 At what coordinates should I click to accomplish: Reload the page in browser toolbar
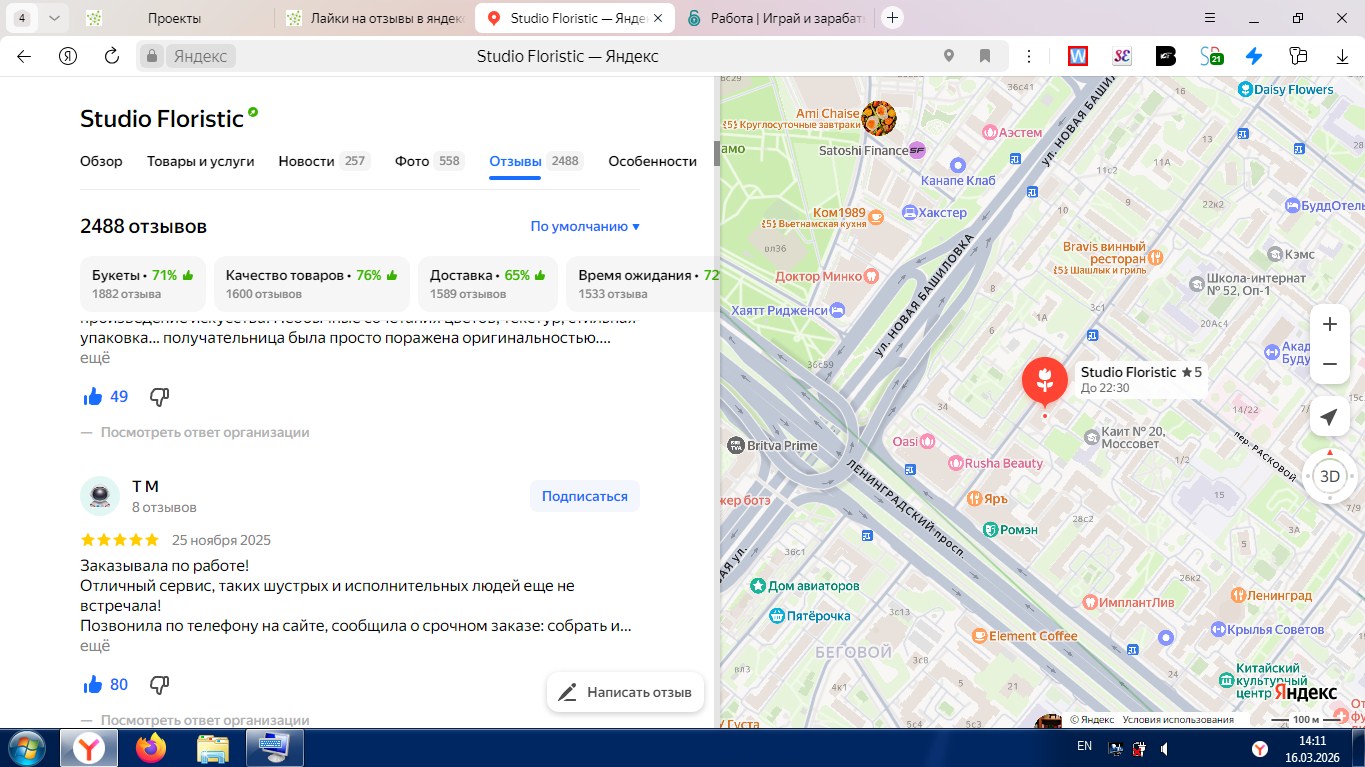[112, 56]
